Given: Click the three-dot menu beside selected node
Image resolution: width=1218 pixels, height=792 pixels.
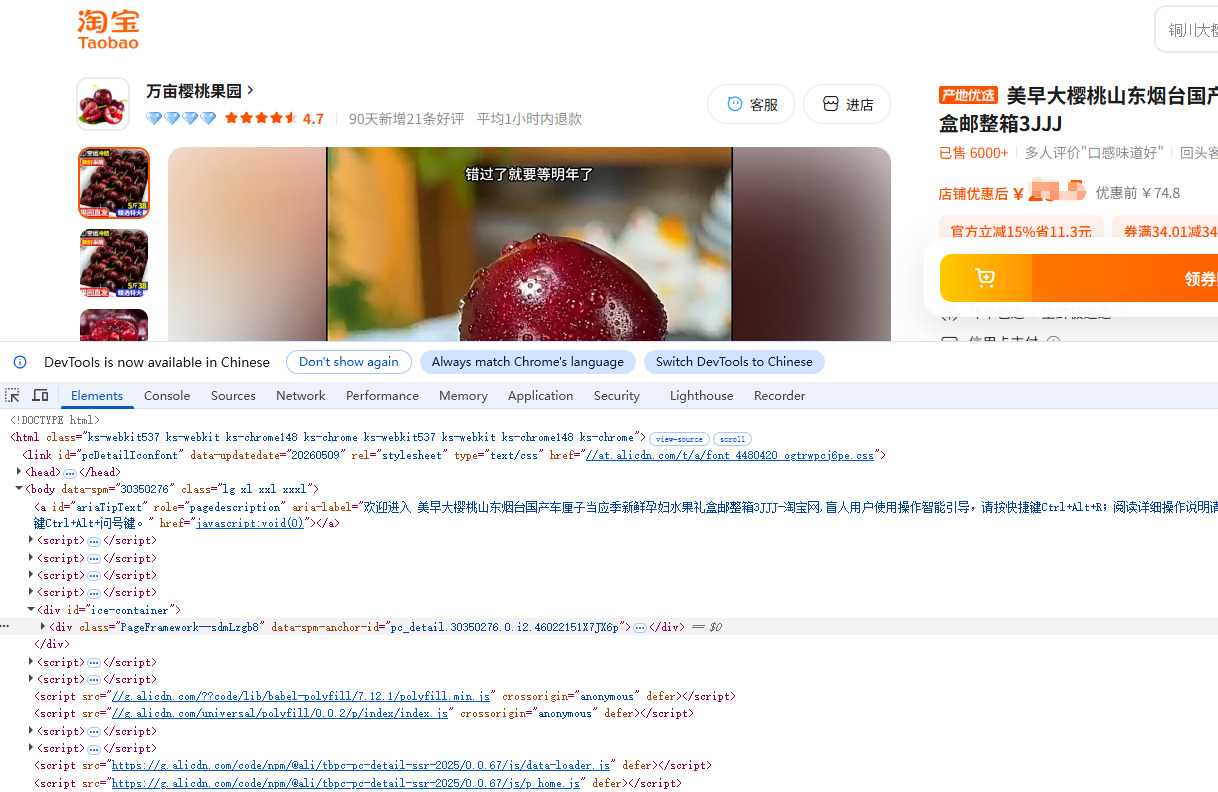Looking at the screenshot, I should click(5, 627).
